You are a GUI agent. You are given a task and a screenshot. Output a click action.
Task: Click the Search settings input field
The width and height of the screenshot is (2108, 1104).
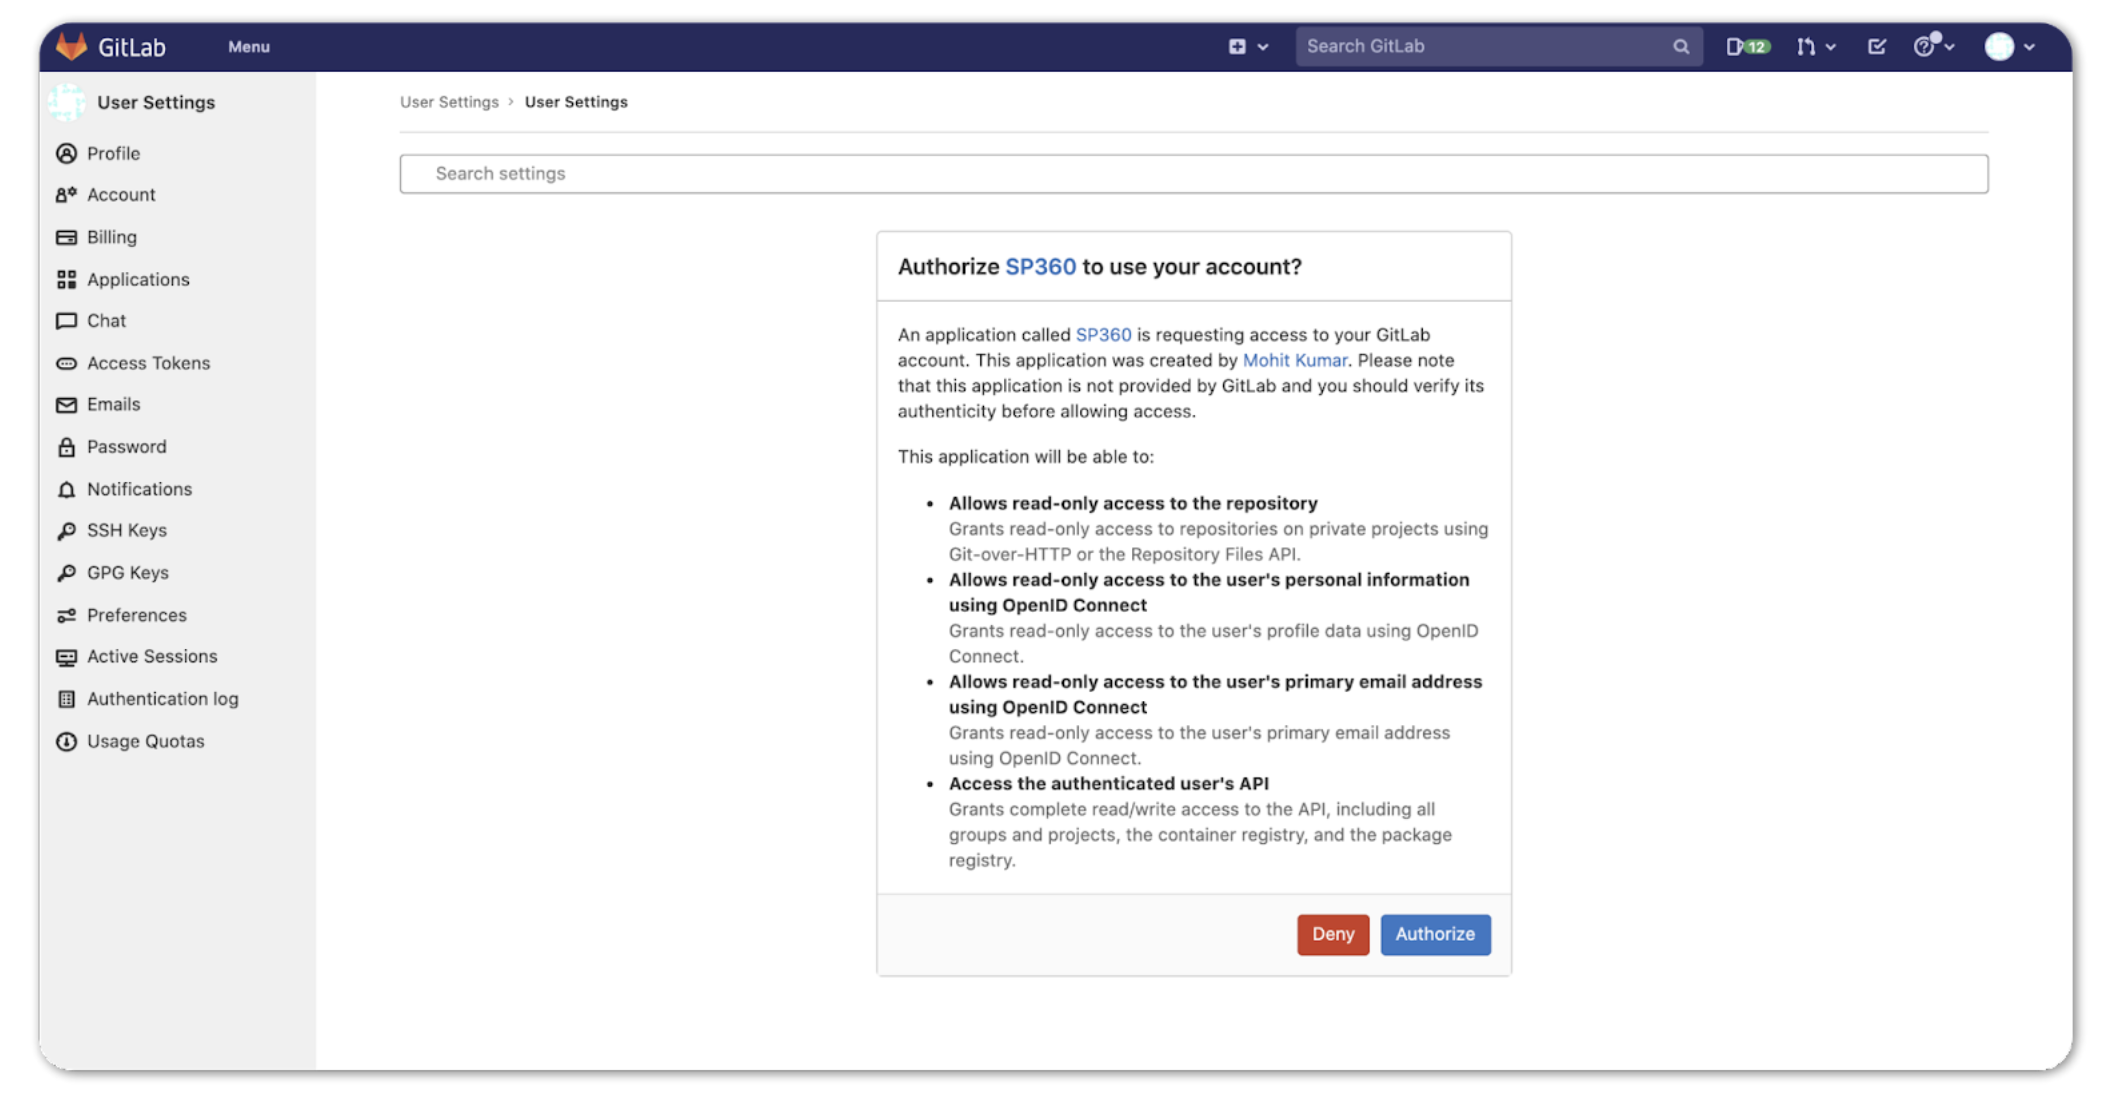(1195, 171)
